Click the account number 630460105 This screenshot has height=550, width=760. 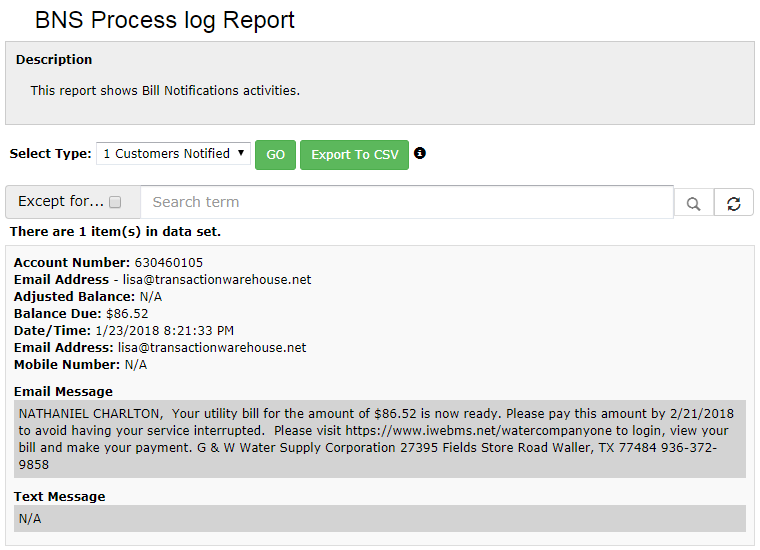[x=169, y=263]
